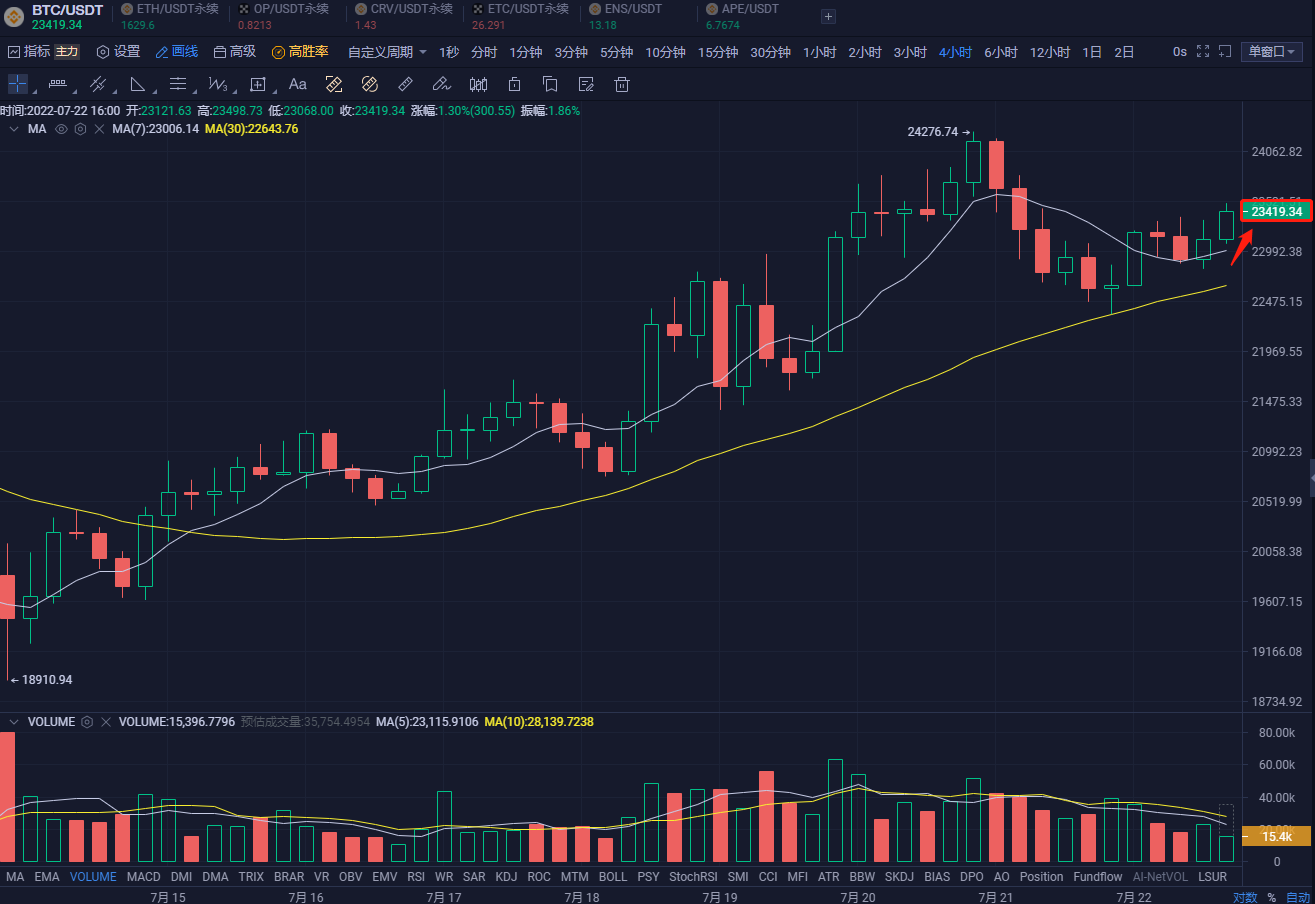Click the 24276.74 high price label

click(x=932, y=131)
